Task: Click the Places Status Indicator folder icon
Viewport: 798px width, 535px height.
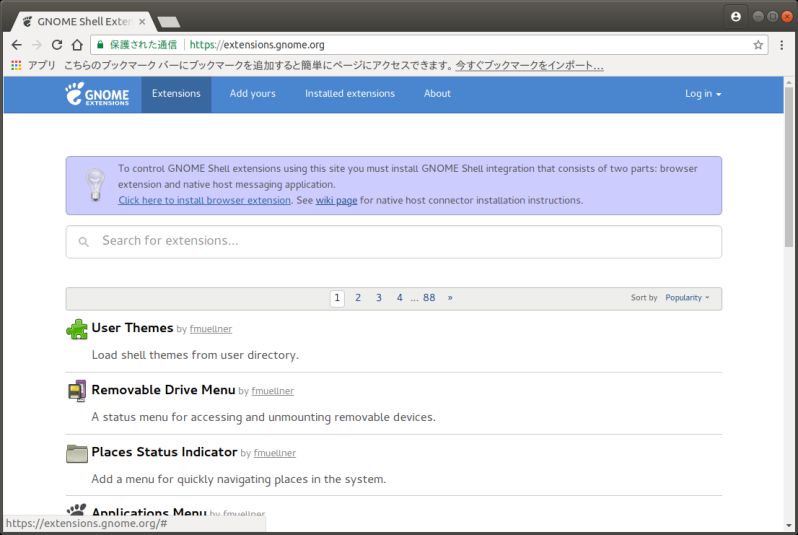Action: (x=77, y=453)
